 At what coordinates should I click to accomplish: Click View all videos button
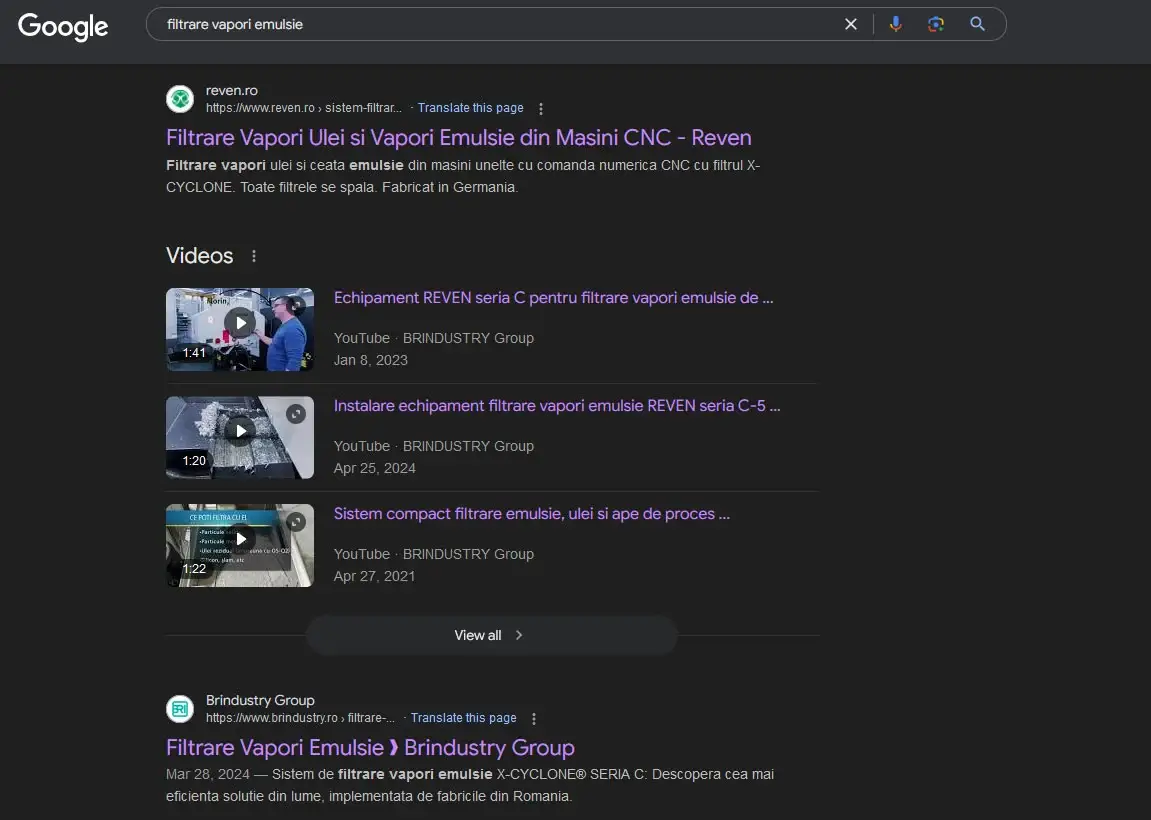491,635
